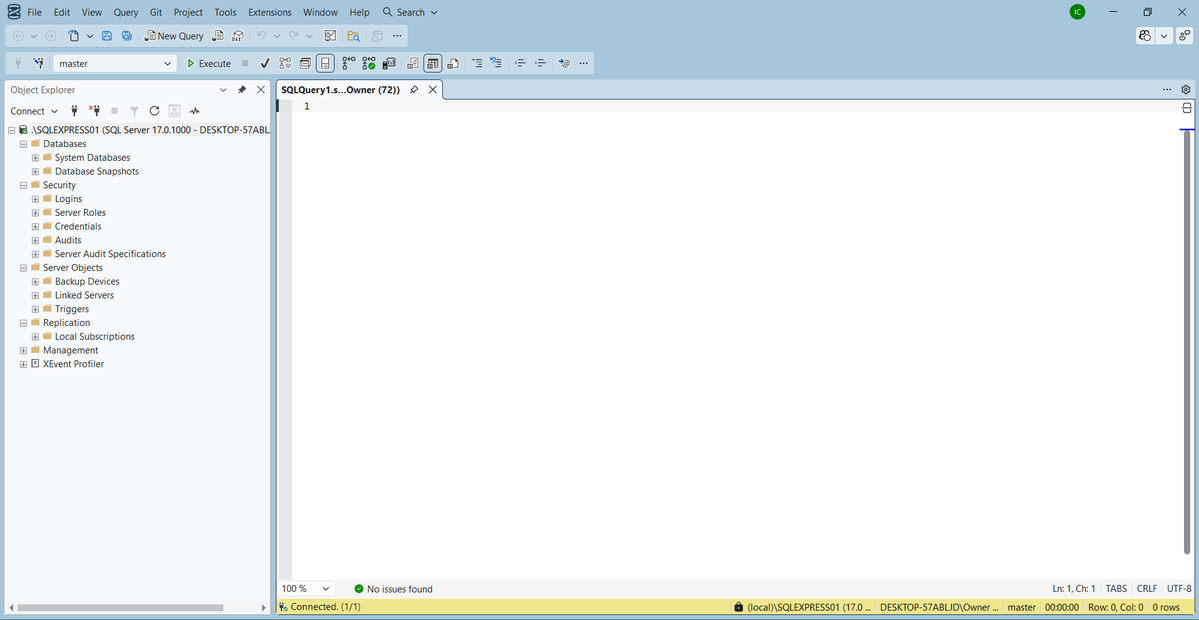Toggle results to grid mode
Image resolution: width=1199 pixels, height=620 pixels.
[x=432, y=63]
